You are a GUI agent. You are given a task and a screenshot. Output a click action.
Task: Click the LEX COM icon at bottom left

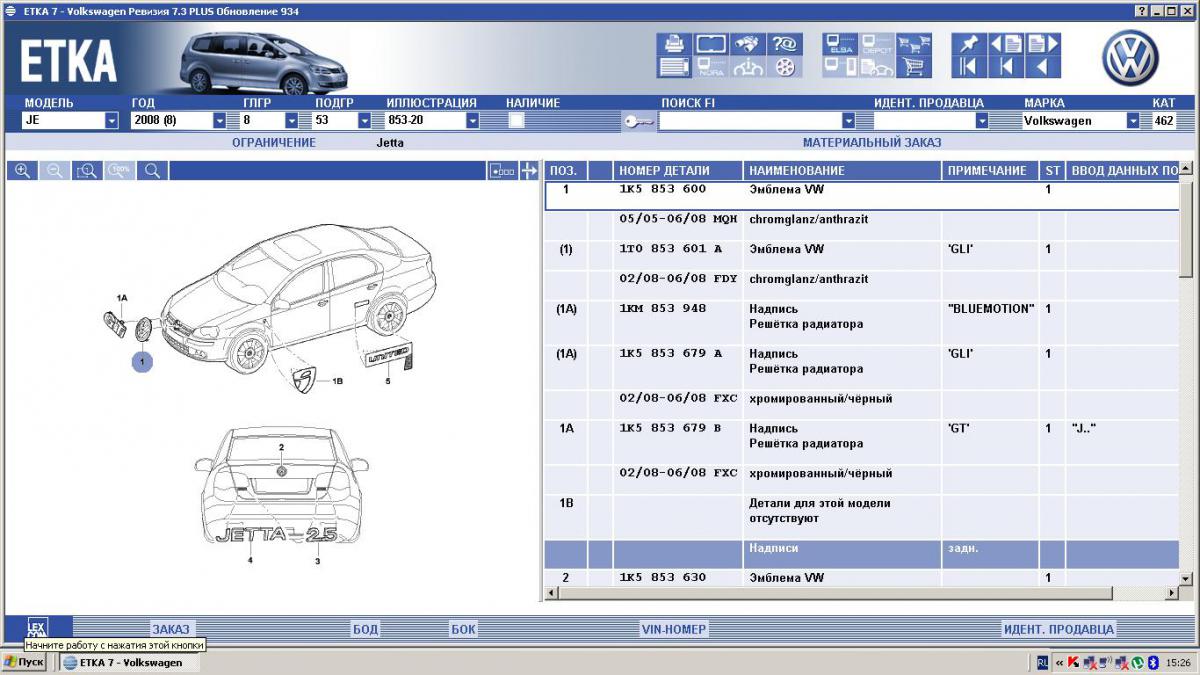tap(37, 628)
